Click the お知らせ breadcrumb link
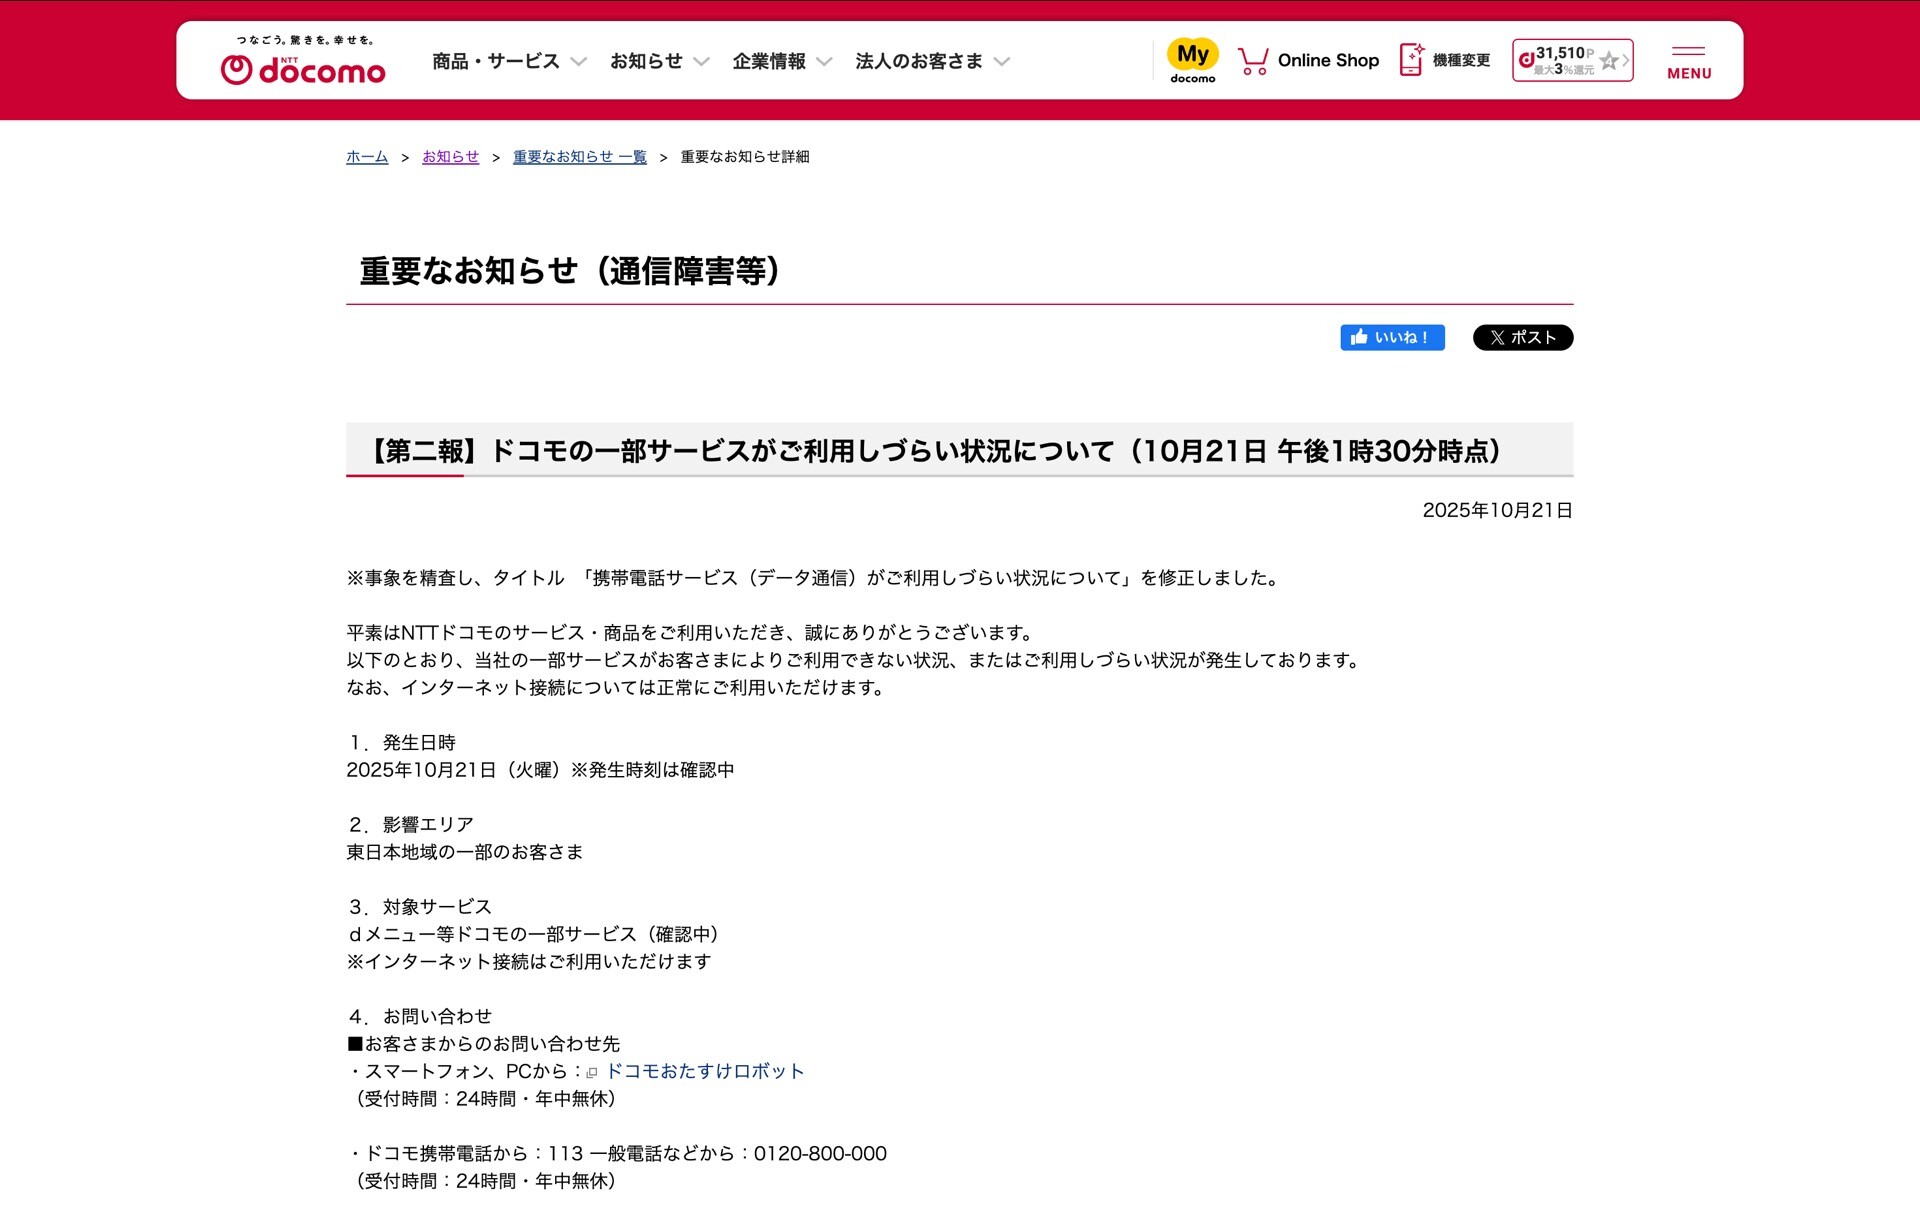 pos(450,157)
